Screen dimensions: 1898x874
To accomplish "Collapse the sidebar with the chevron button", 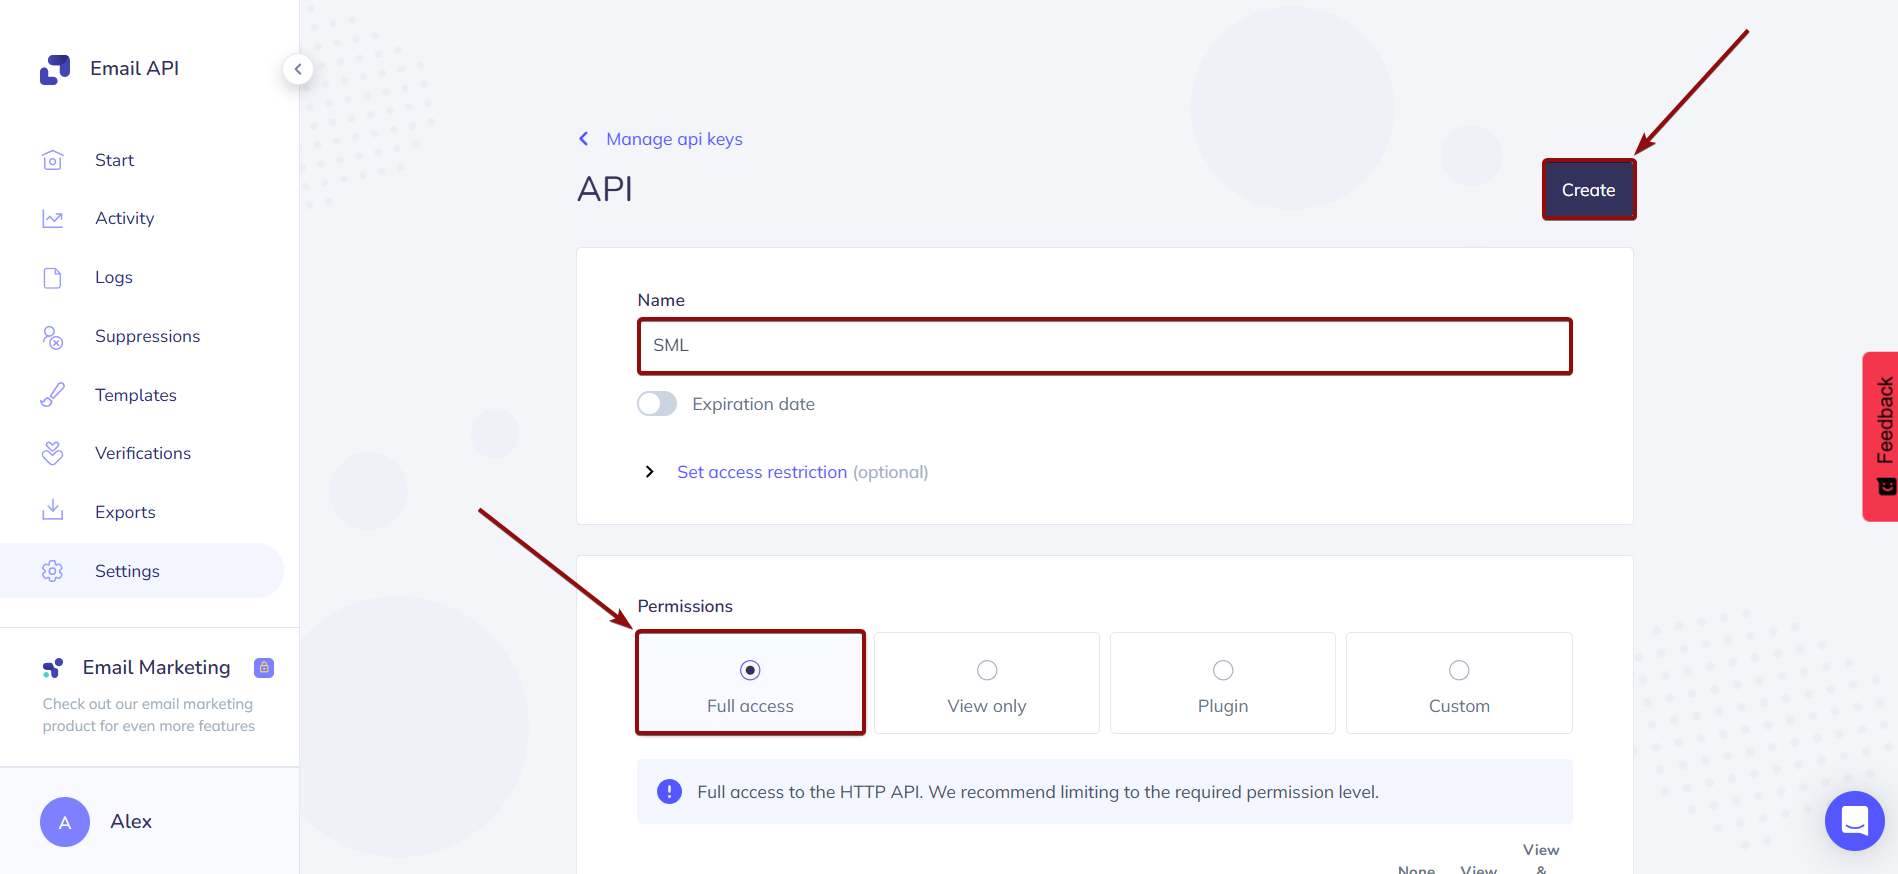I will pyautogui.click(x=298, y=69).
